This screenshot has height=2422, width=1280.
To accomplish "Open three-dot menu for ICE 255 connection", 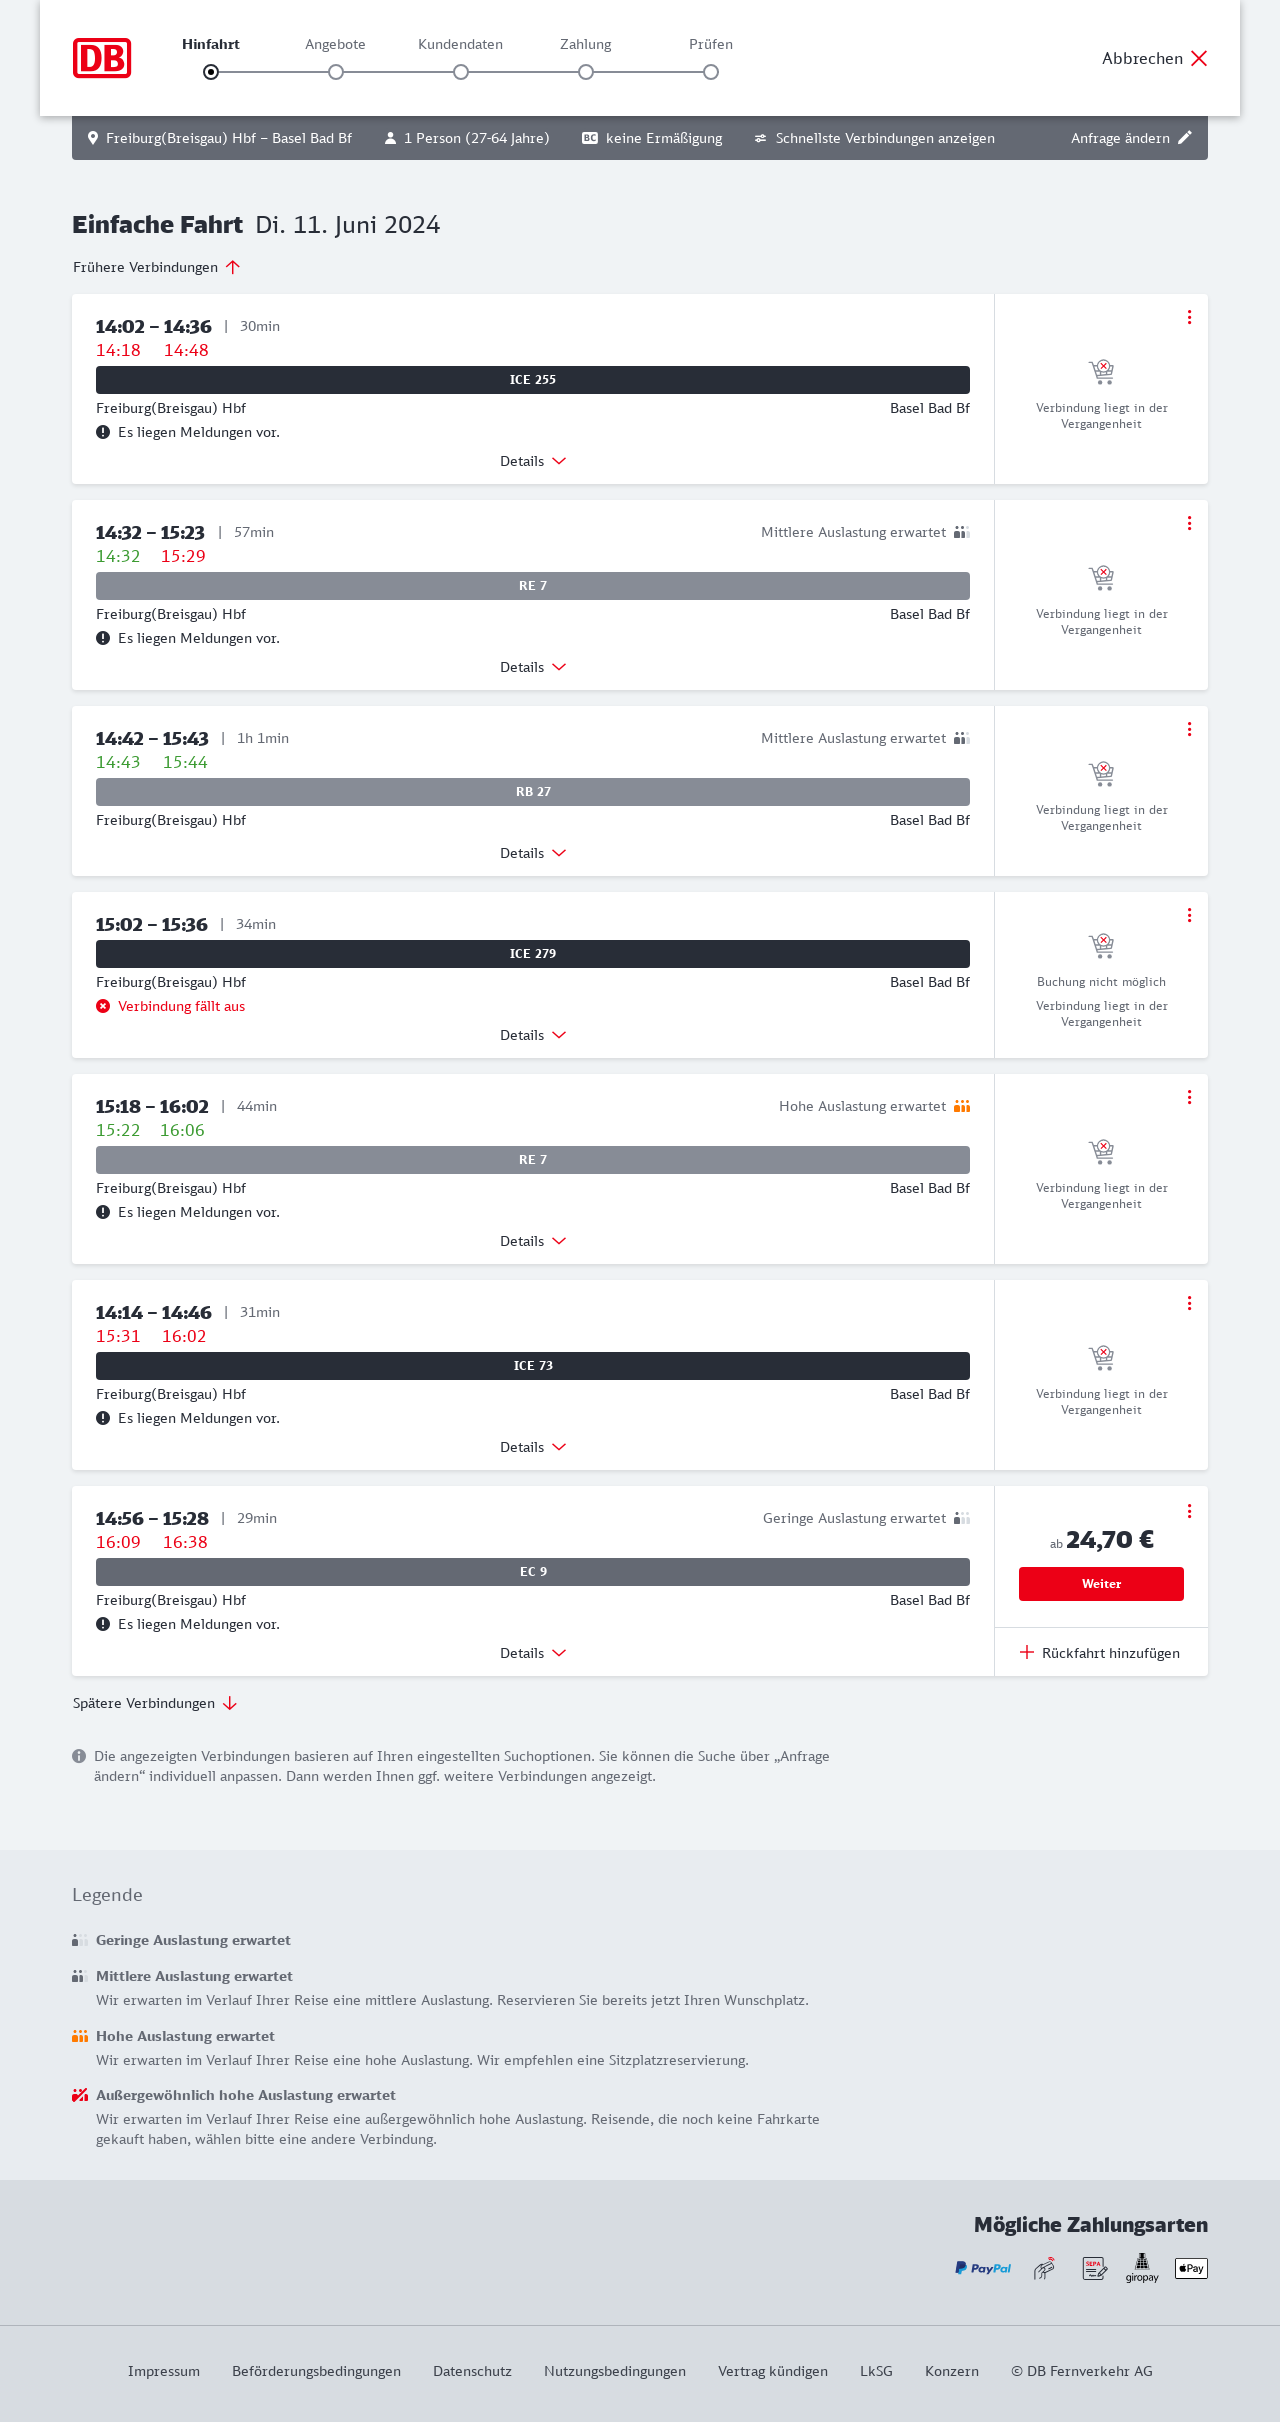I will click(x=1189, y=317).
